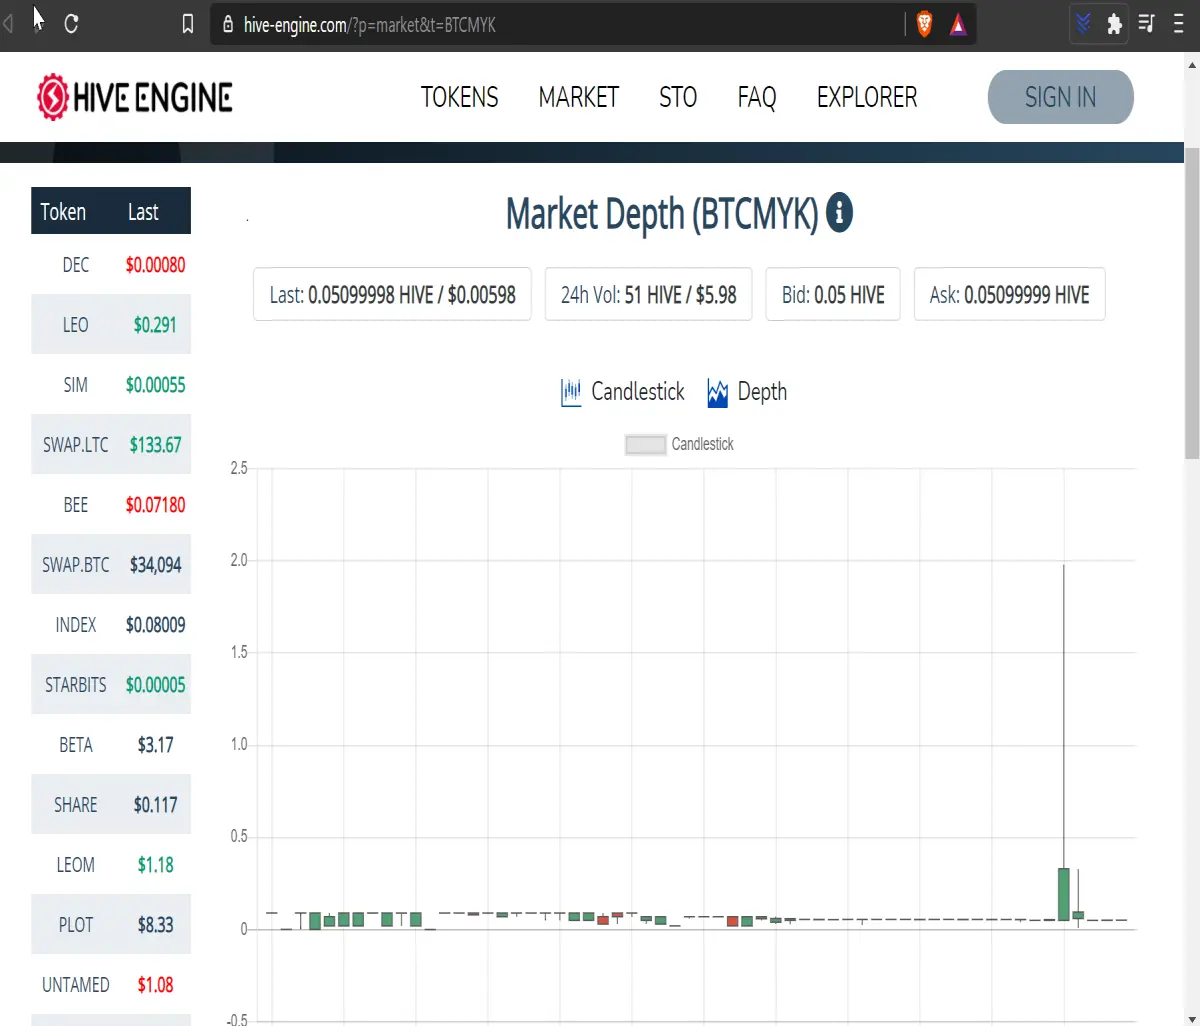Click the site lock padlock icon
1200x1026 pixels.
coord(227,25)
